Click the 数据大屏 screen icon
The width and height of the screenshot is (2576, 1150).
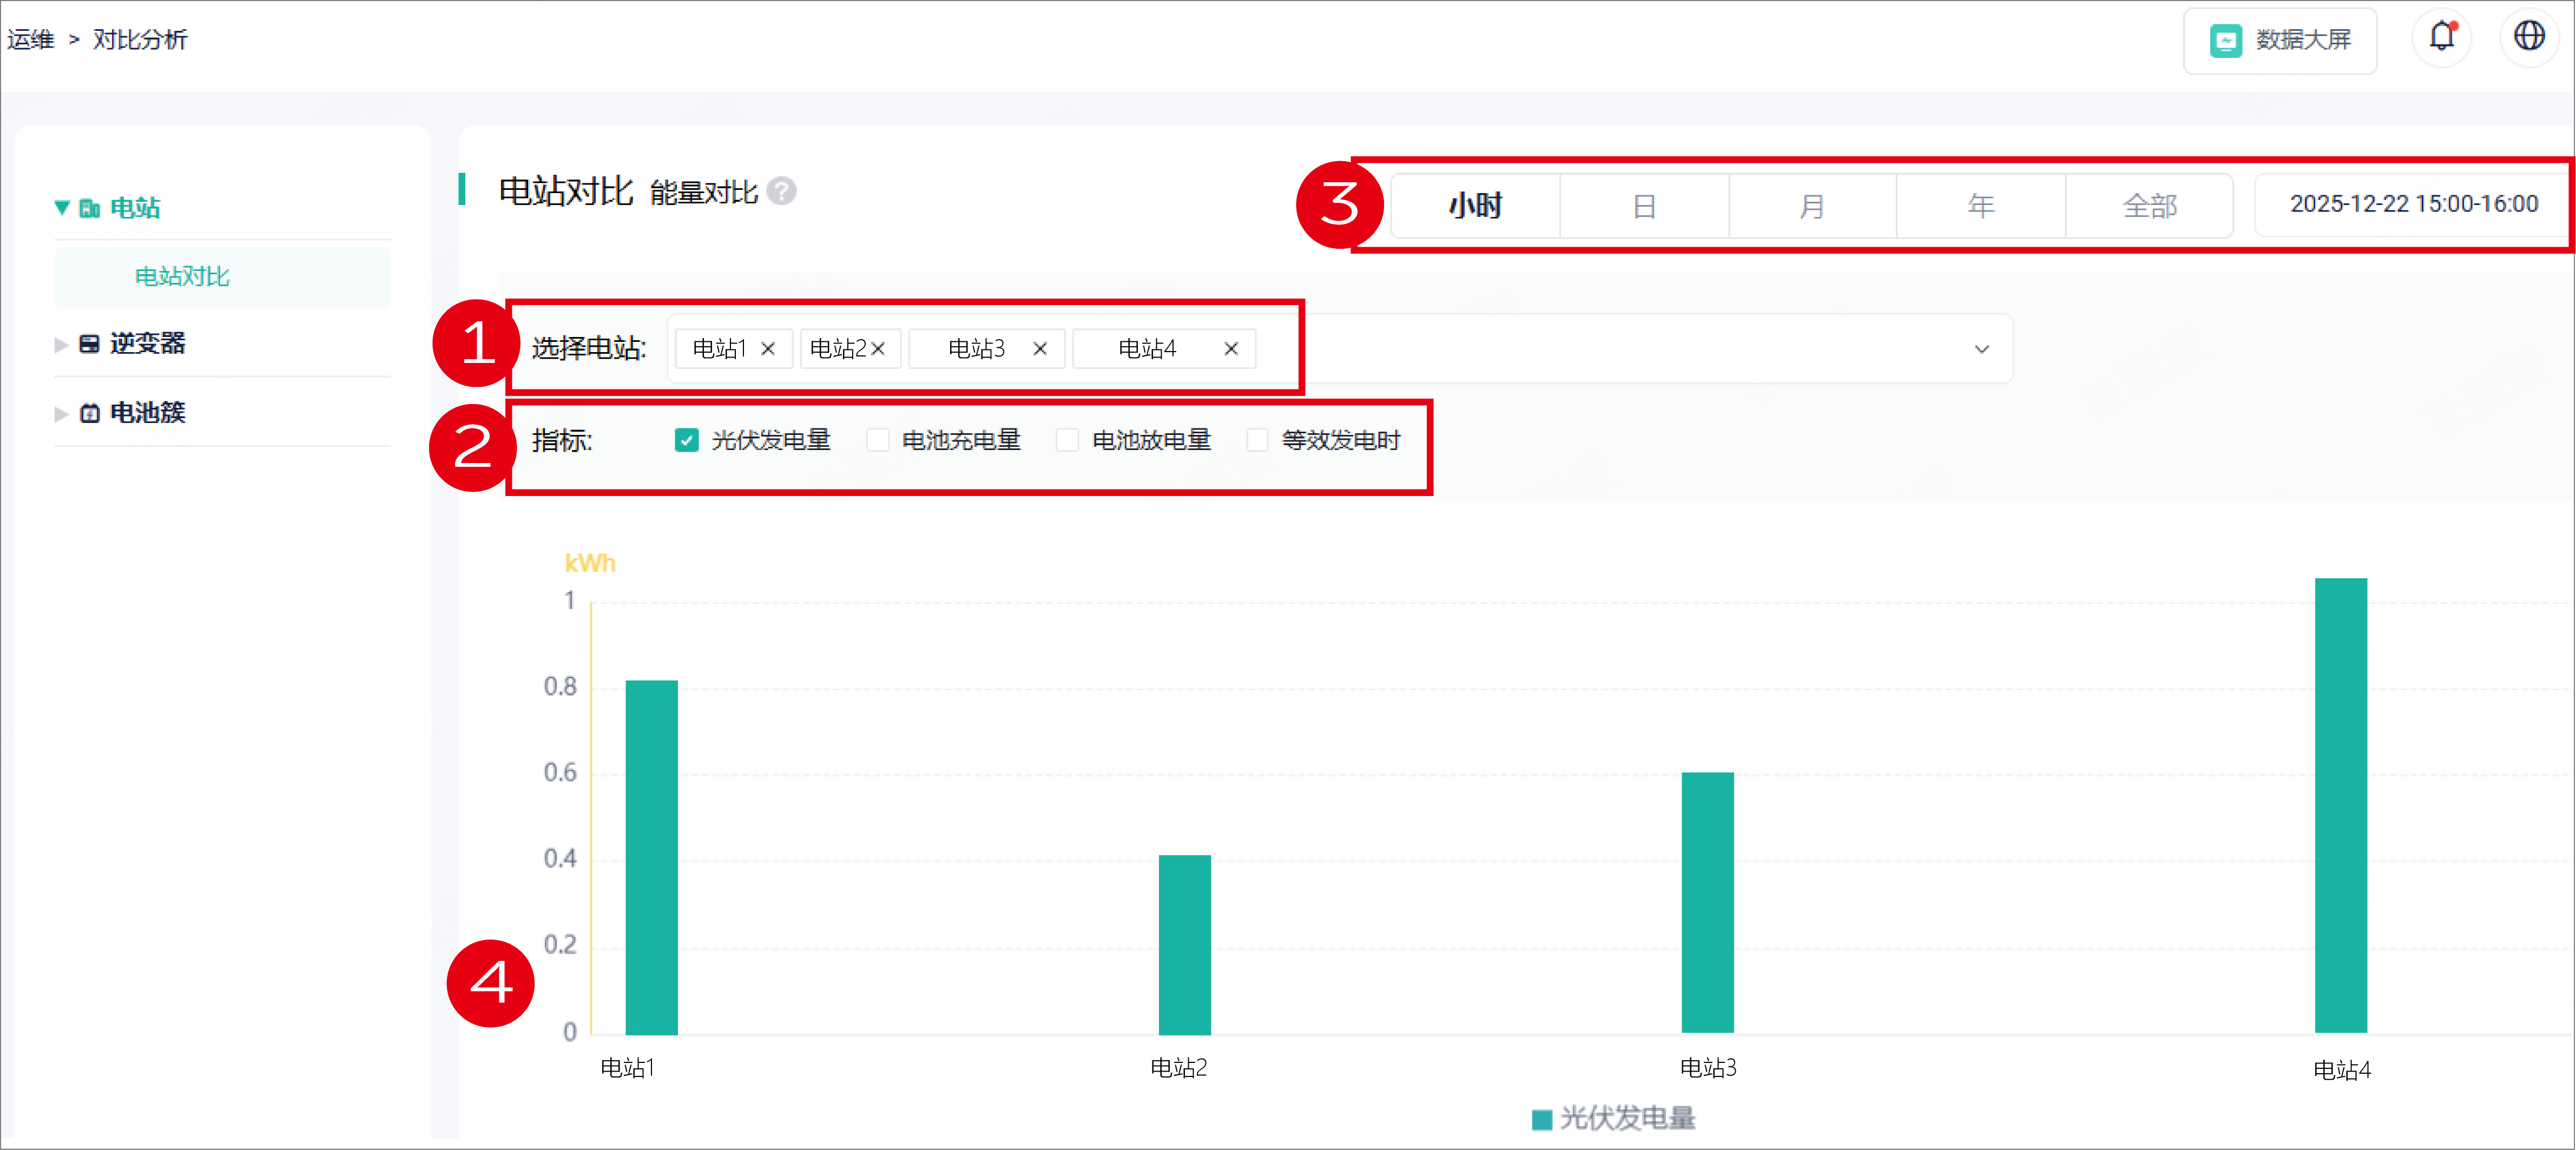[2225, 40]
